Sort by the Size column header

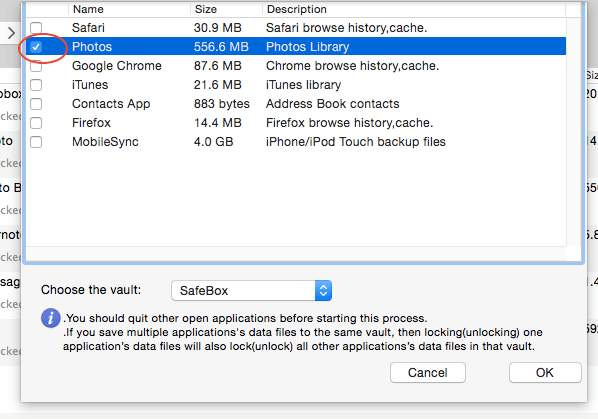[206, 9]
